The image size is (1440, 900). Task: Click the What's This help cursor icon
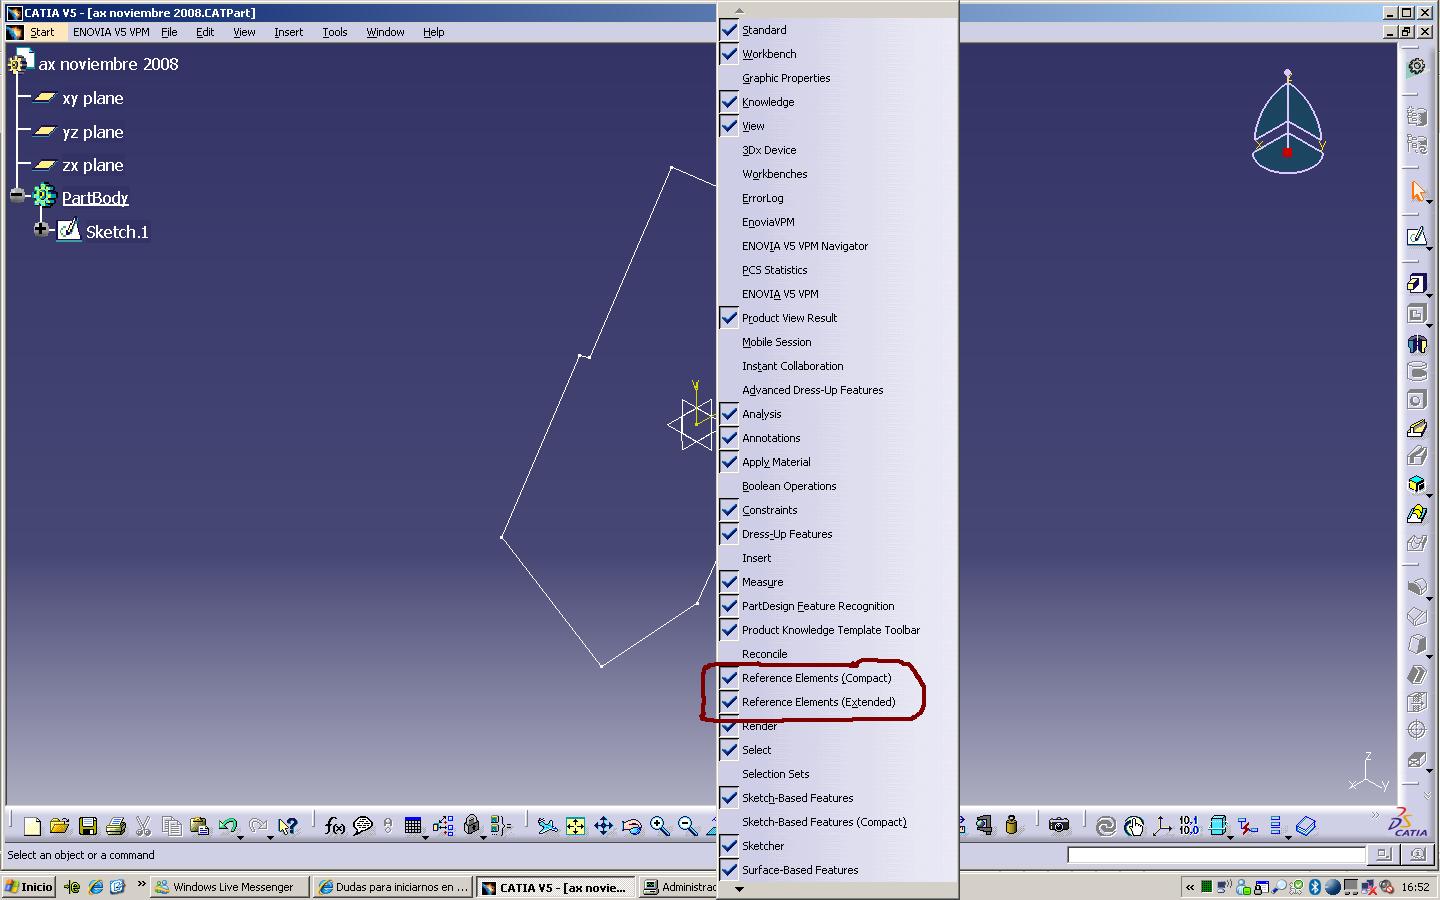[x=288, y=826]
